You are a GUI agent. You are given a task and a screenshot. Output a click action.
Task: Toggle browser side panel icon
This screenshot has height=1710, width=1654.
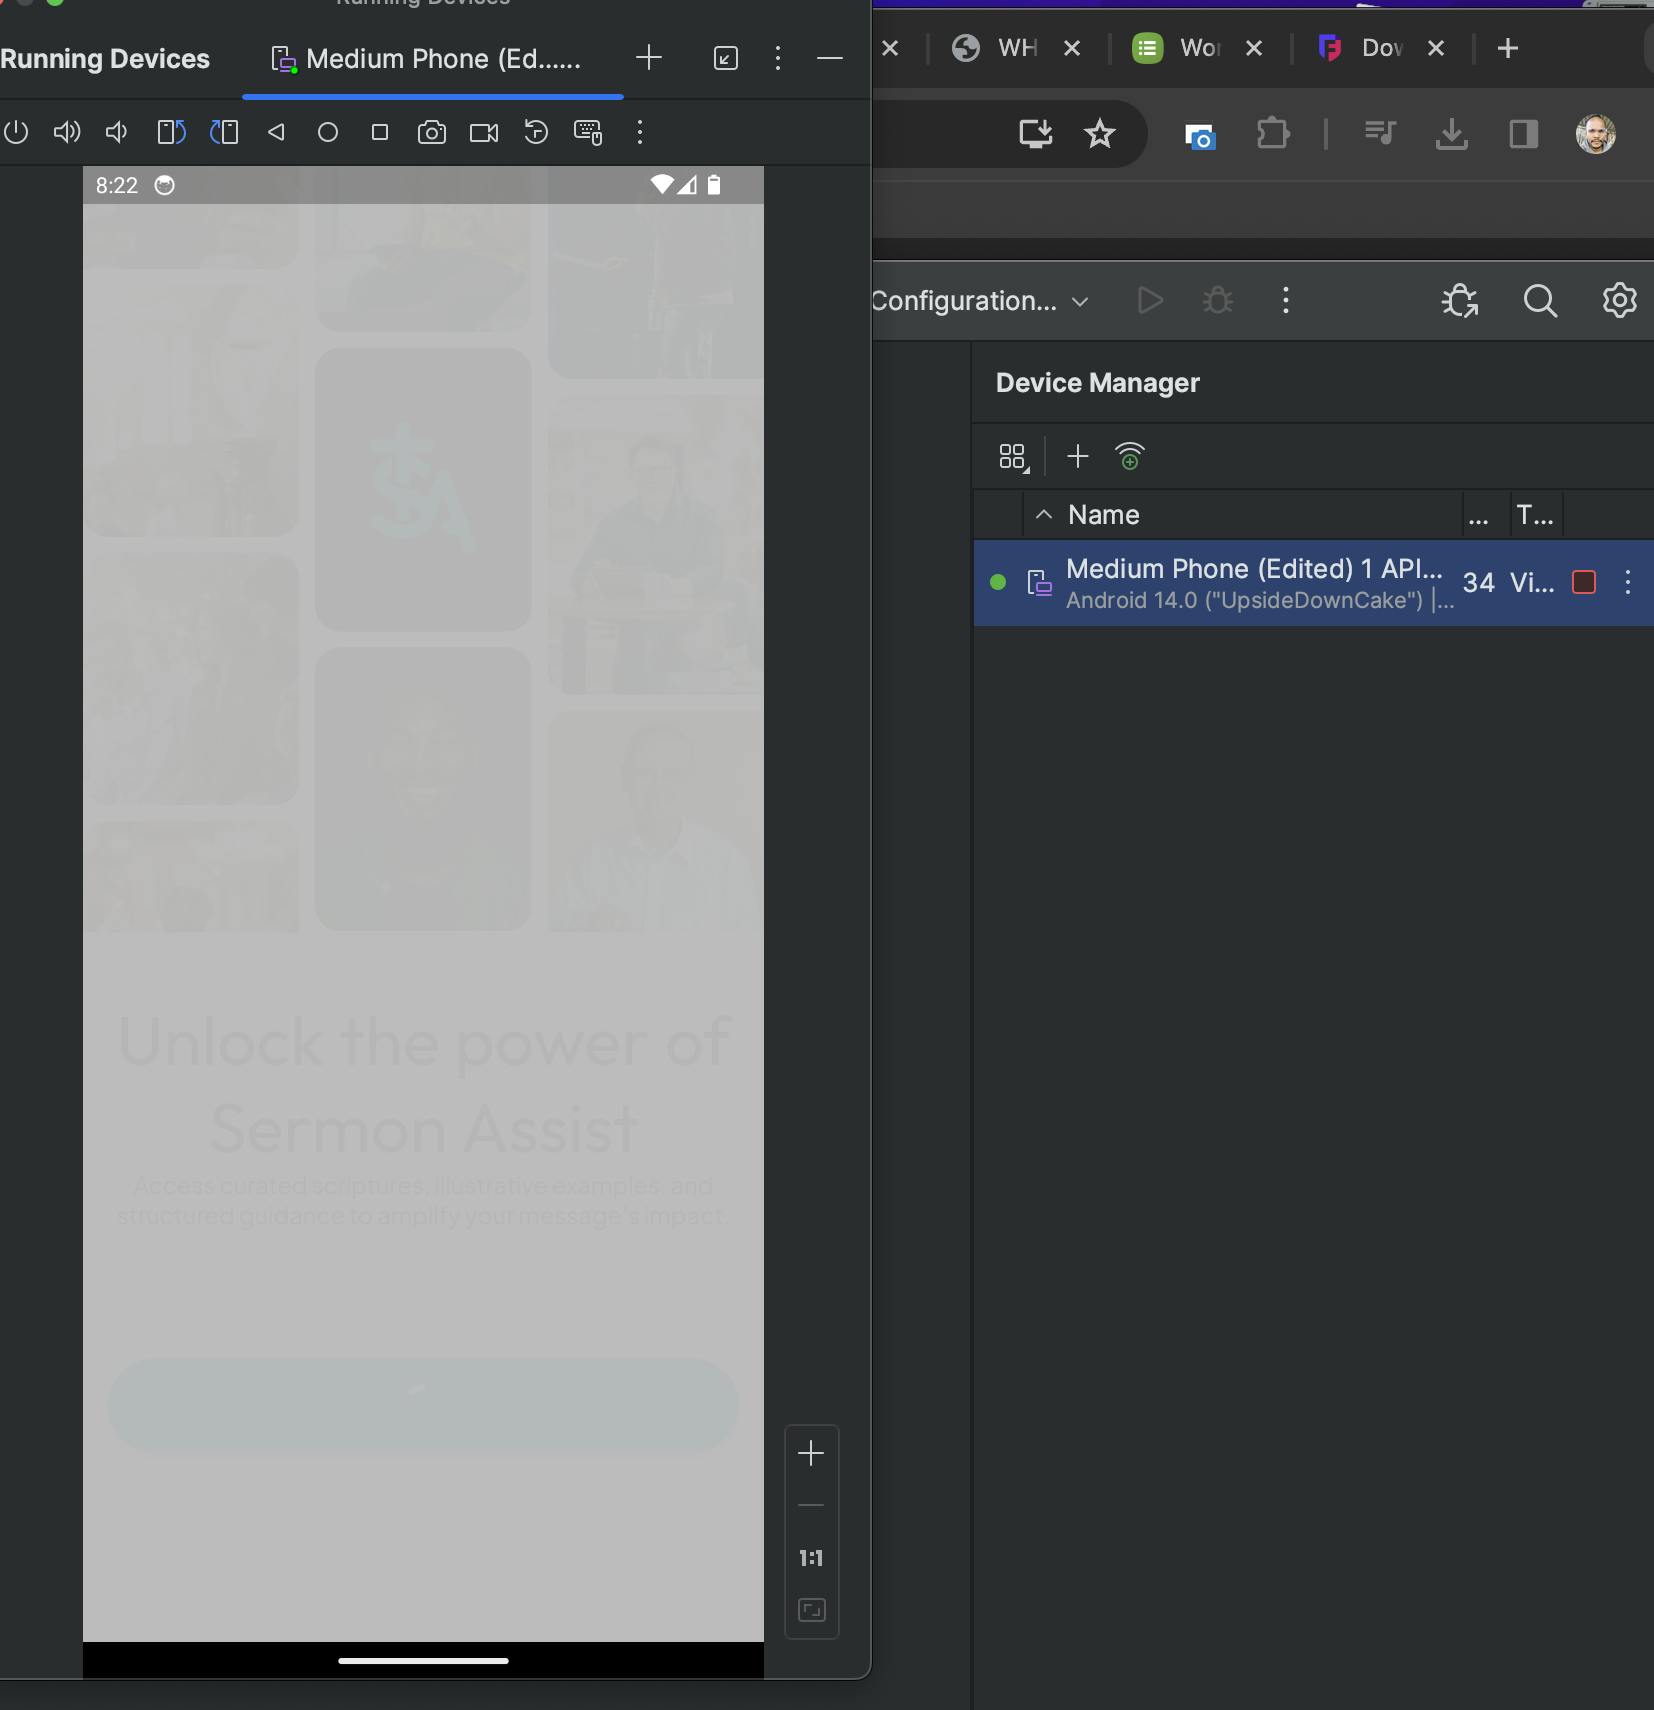[1524, 133]
